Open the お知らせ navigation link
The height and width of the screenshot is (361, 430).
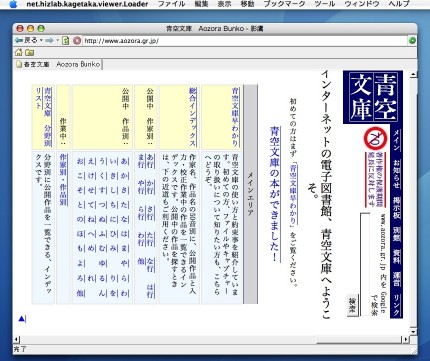click(x=396, y=174)
